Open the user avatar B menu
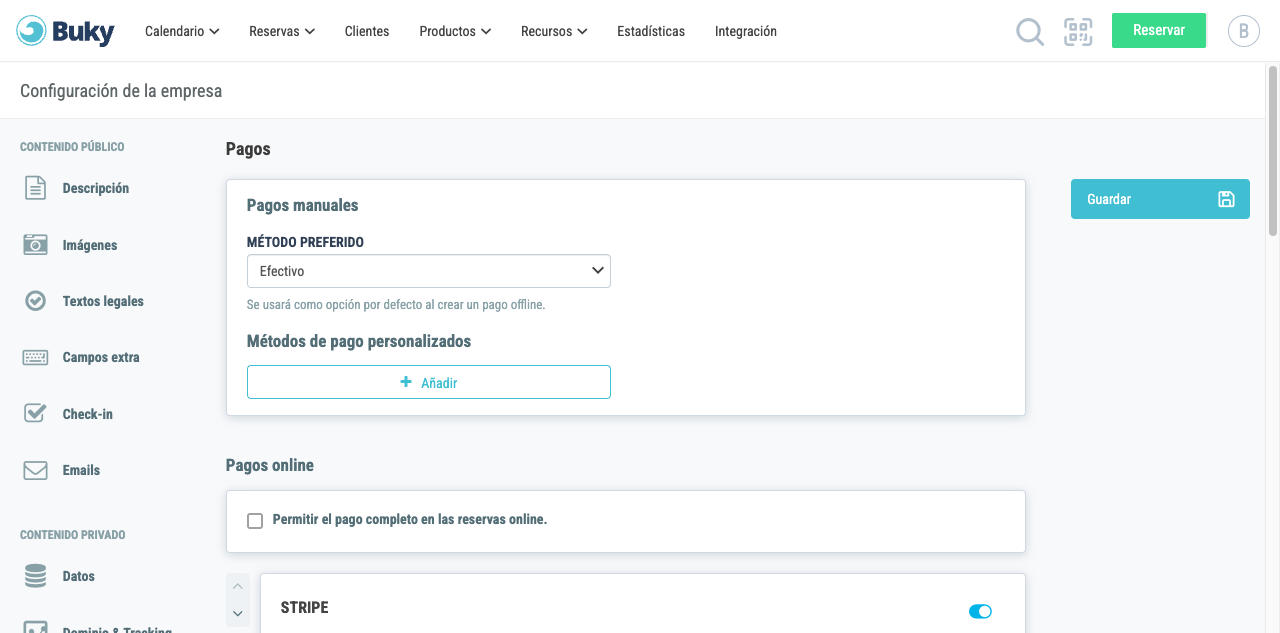This screenshot has height=633, width=1280. (x=1243, y=31)
